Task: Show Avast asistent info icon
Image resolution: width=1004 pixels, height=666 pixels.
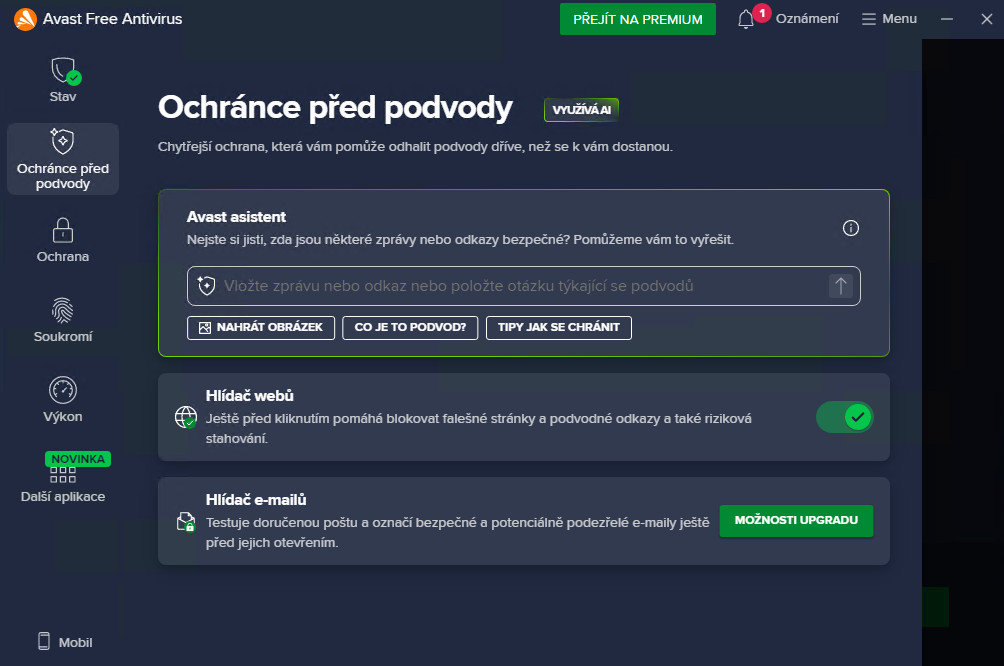Action: pos(850,228)
